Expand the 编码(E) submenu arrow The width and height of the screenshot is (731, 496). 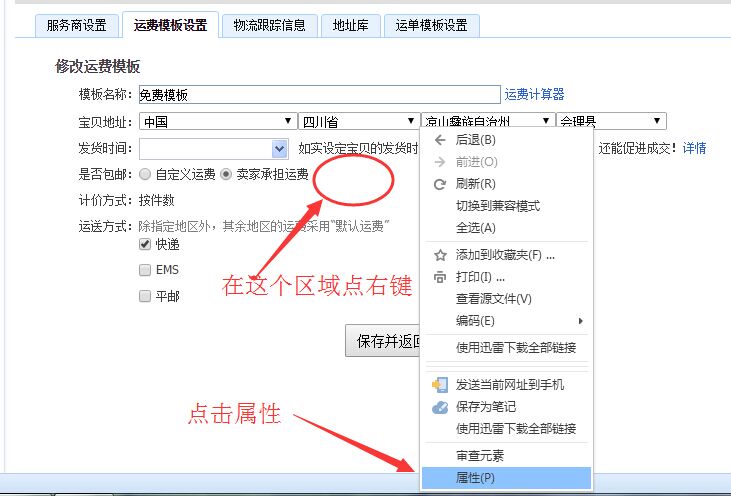coord(581,321)
